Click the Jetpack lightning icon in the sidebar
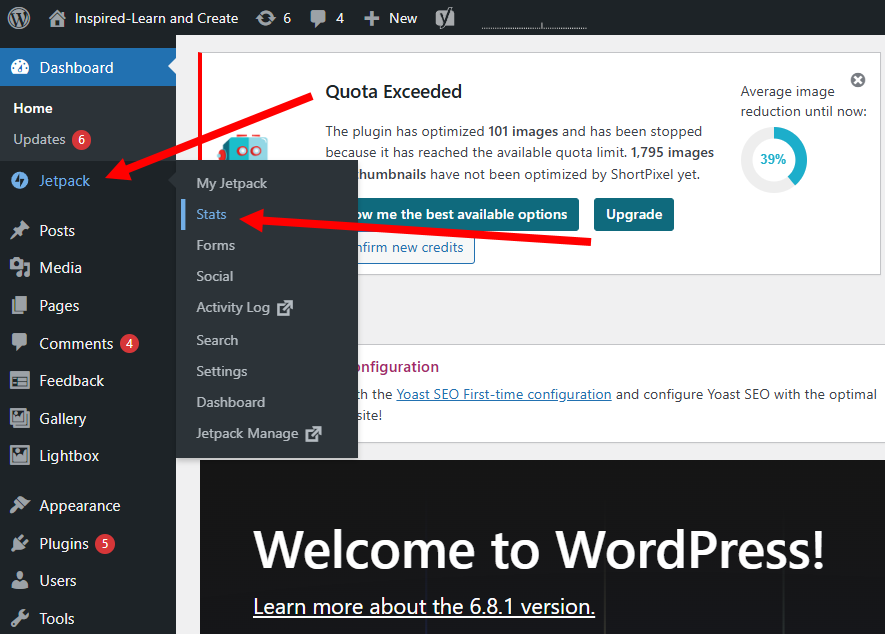The image size is (885, 634). (x=20, y=181)
